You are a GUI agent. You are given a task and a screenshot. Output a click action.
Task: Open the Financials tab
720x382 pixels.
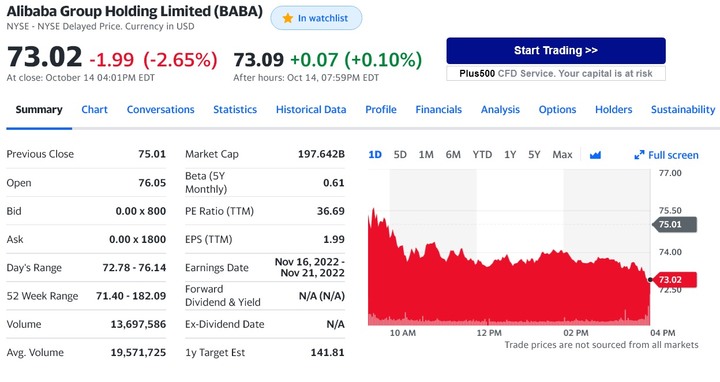[439, 110]
